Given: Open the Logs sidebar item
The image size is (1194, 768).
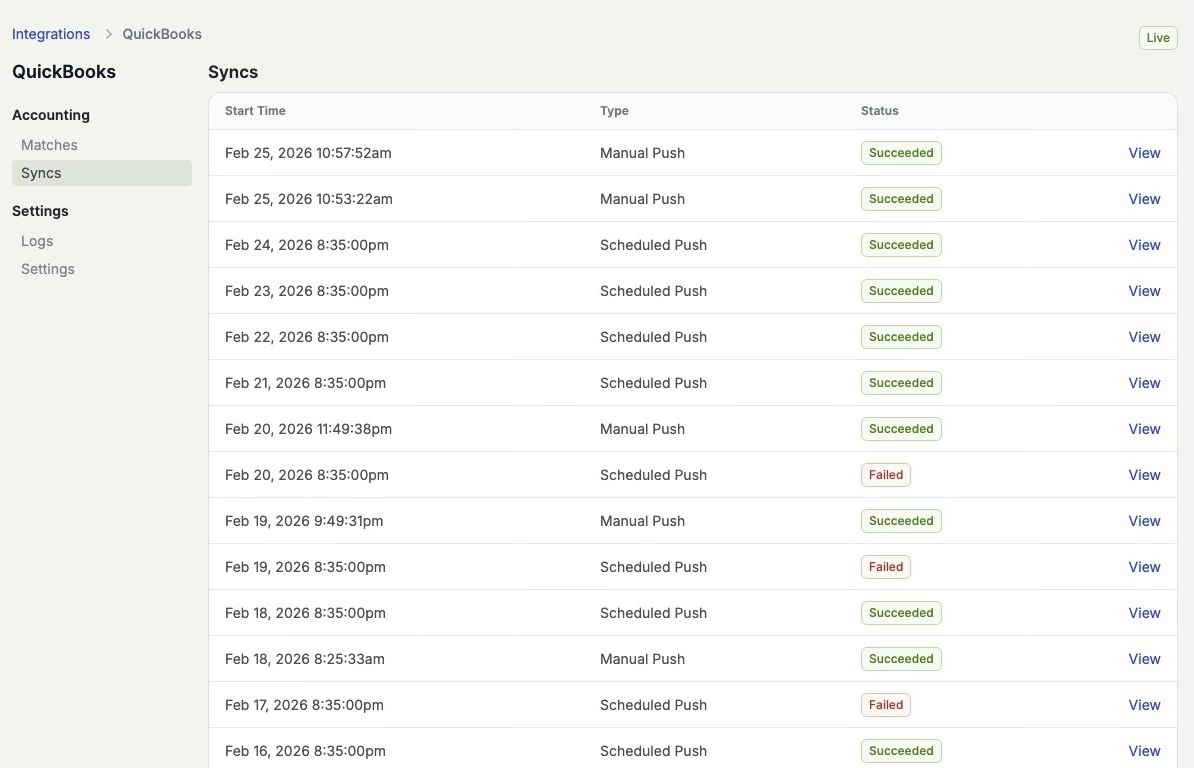Looking at the screenshot, I should point(37,241).
